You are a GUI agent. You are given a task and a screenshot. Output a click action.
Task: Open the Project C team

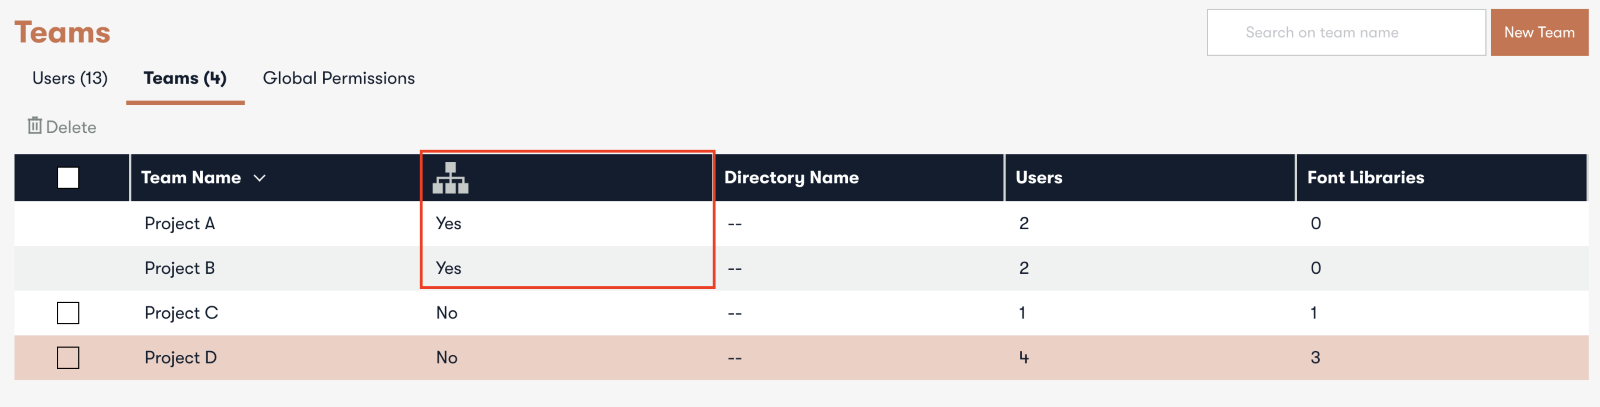click(x=181, y=313)
